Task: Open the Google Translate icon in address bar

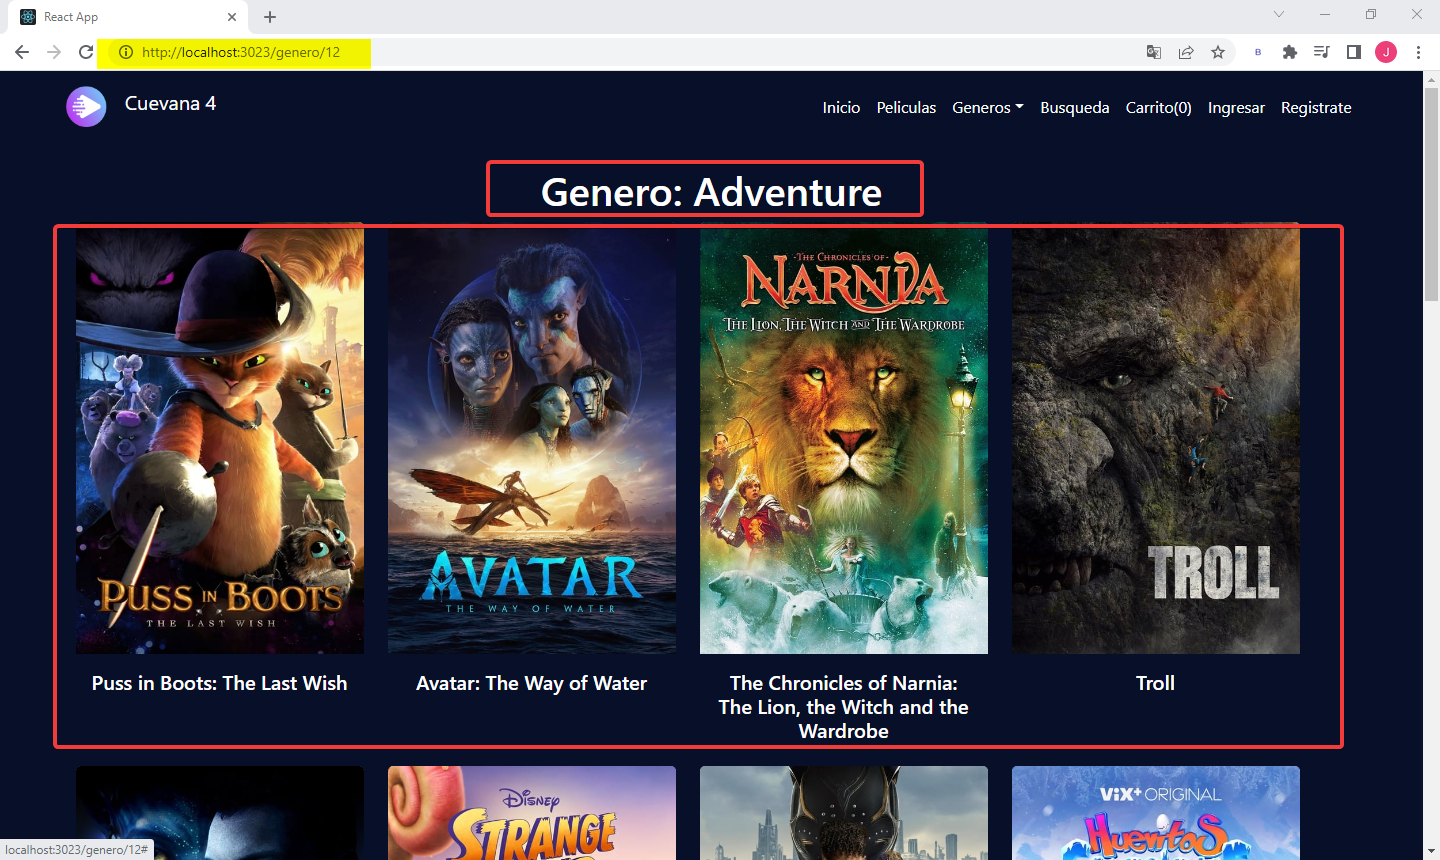Action: tap(1154, 52)
